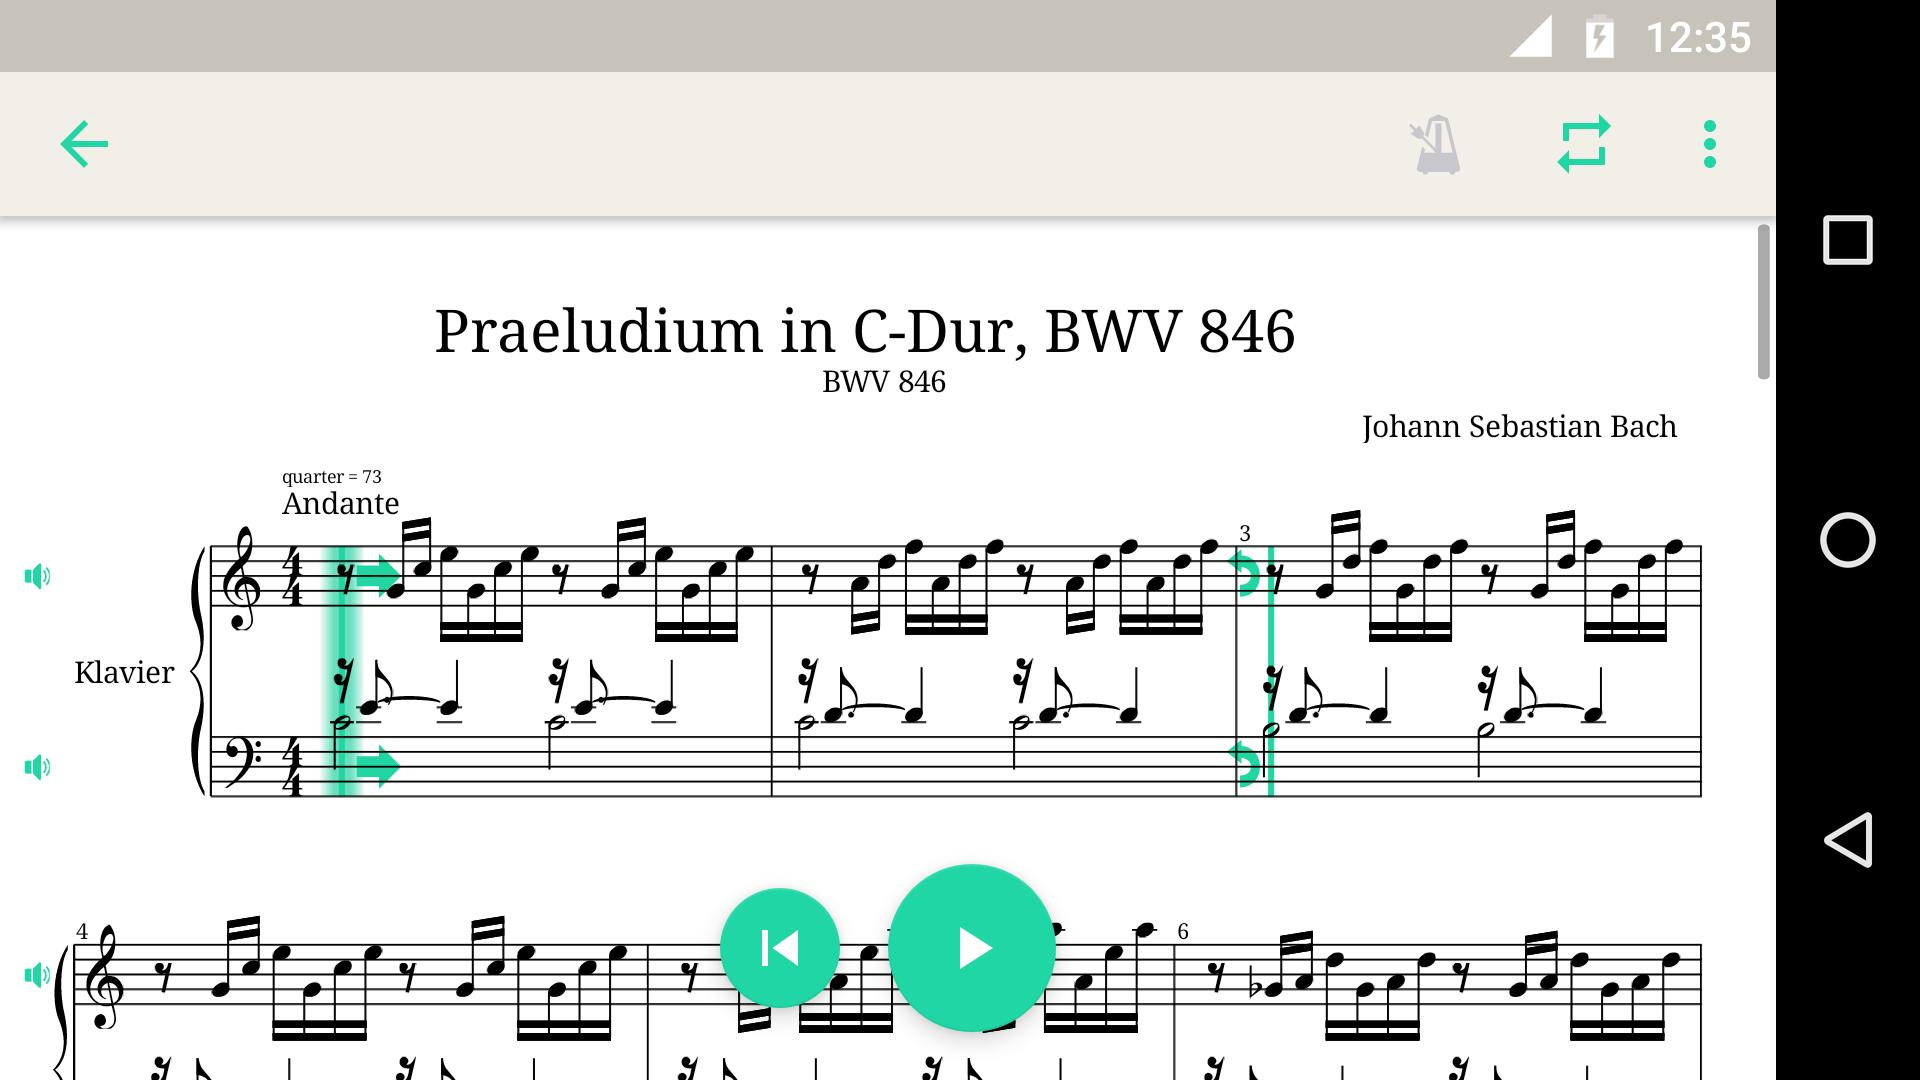Tap the Klavier instrument label
The image size is (1920, 1080).
[124, 672]
